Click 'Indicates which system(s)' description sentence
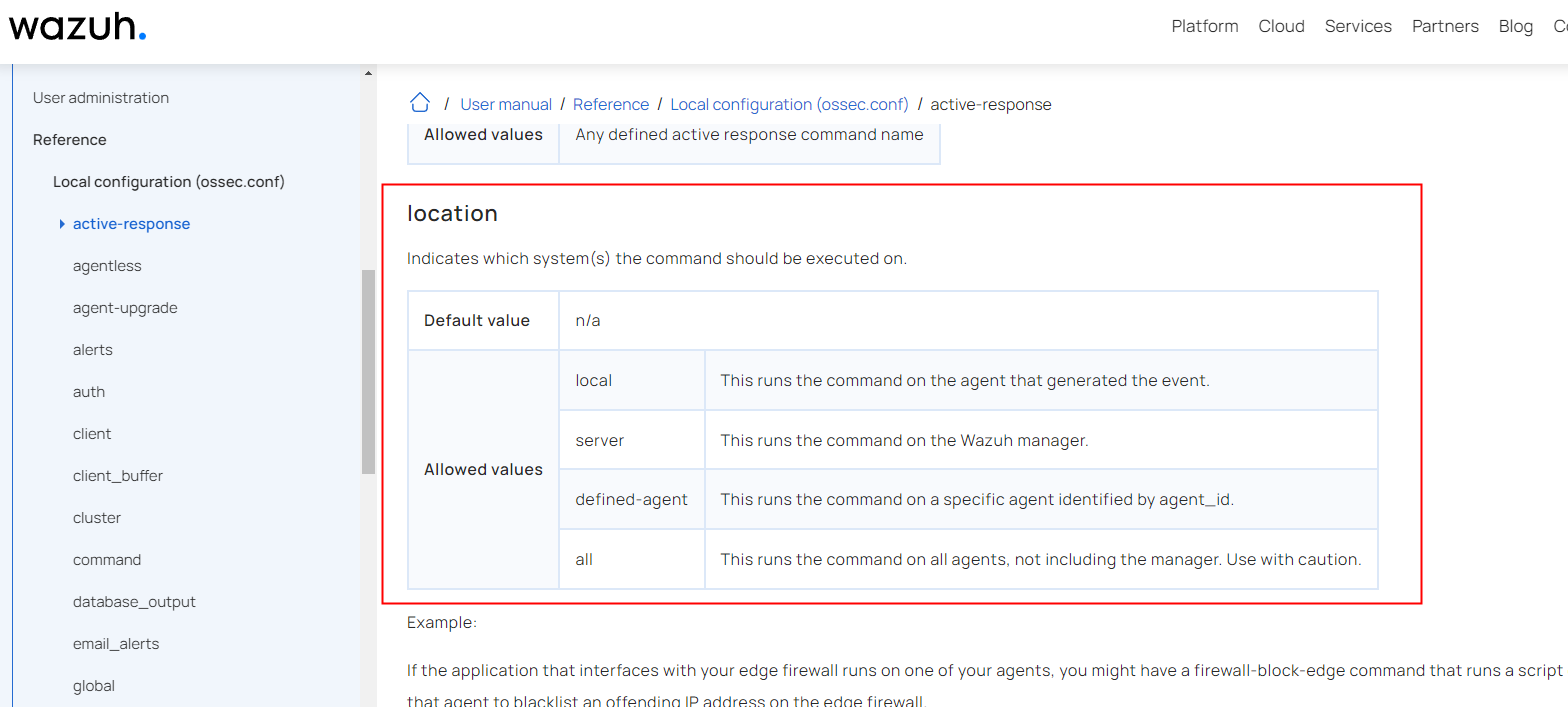Image resolution: width=1568 pixels, height=707 pixels. (657, 258)
